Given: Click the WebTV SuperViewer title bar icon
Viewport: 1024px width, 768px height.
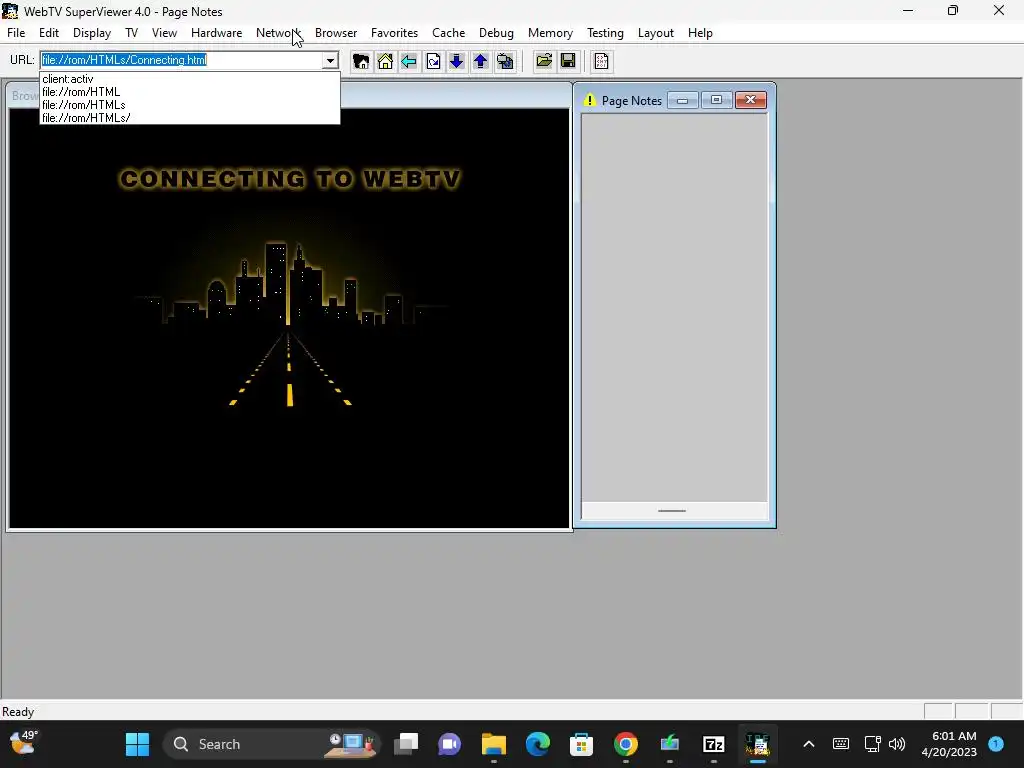Looking at the screenshot, I should click(x=10, y=11).
